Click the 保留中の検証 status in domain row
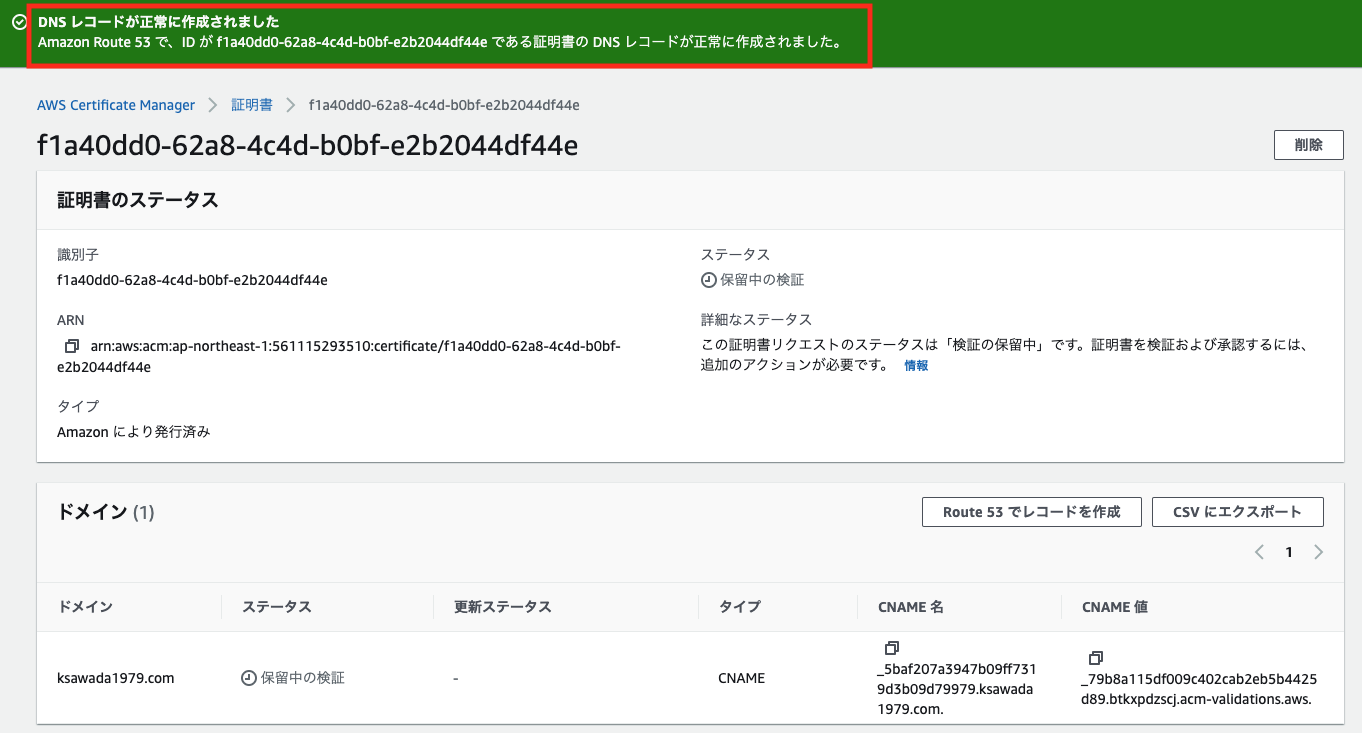This screenshot has width=1362, height=733. coord(302,678)
